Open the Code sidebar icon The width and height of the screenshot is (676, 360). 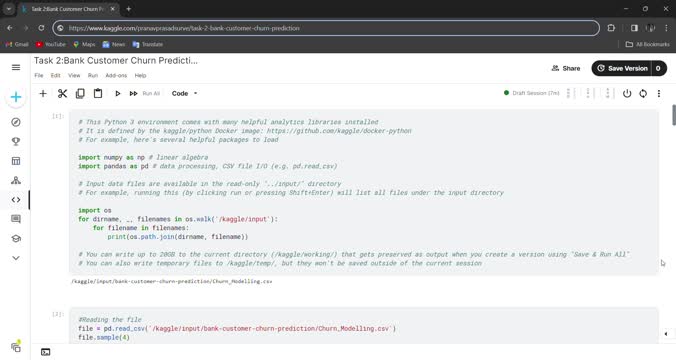tap(16, 200)
